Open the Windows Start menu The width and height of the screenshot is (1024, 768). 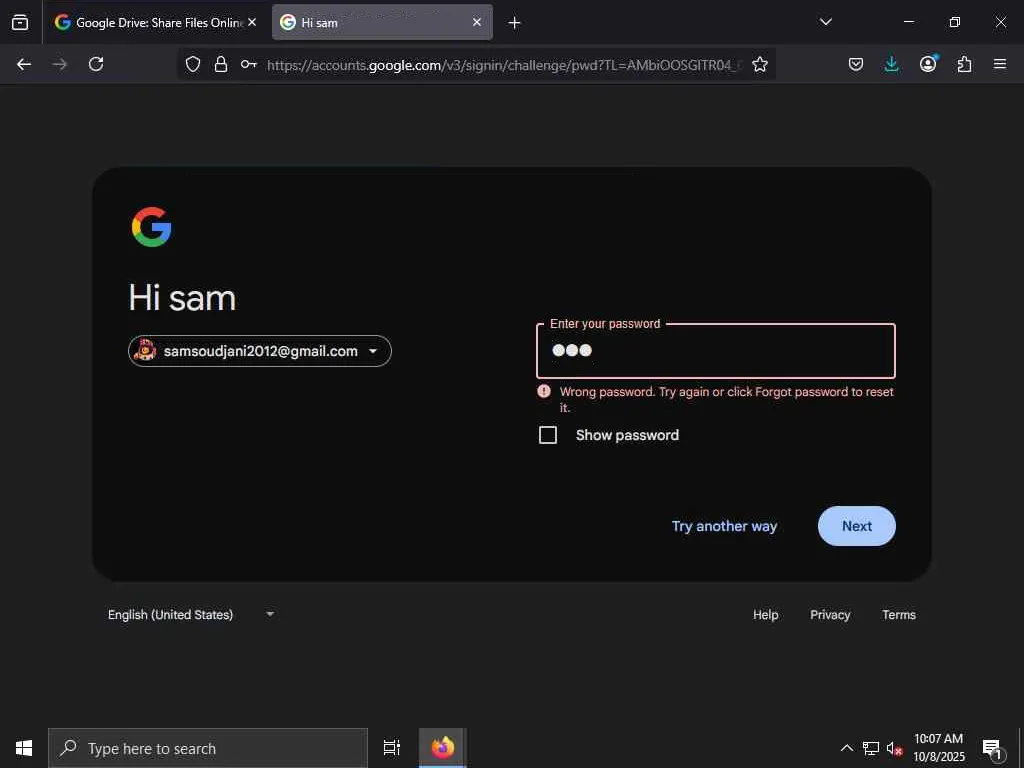[24, 748]
